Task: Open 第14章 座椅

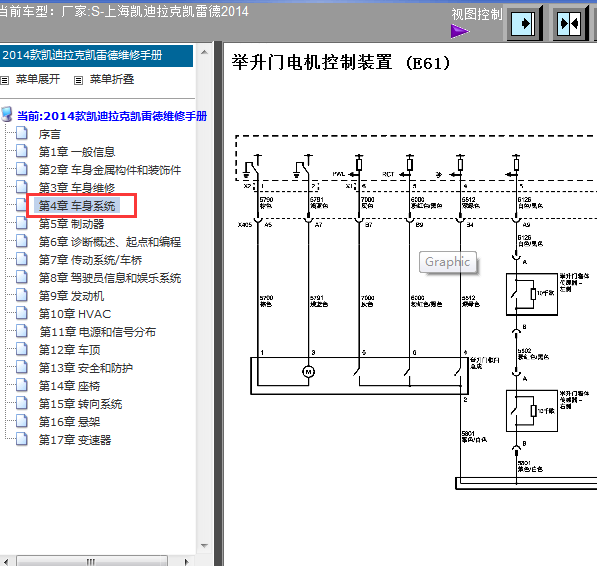Action: point(69,386)
